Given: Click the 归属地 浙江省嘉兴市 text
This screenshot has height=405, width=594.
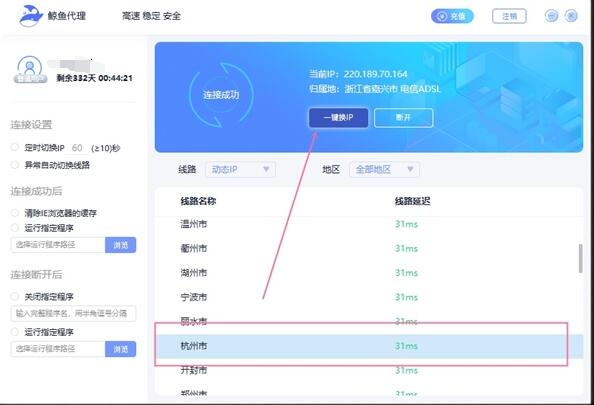Looking at the screenshot, I should pos(375,89).
